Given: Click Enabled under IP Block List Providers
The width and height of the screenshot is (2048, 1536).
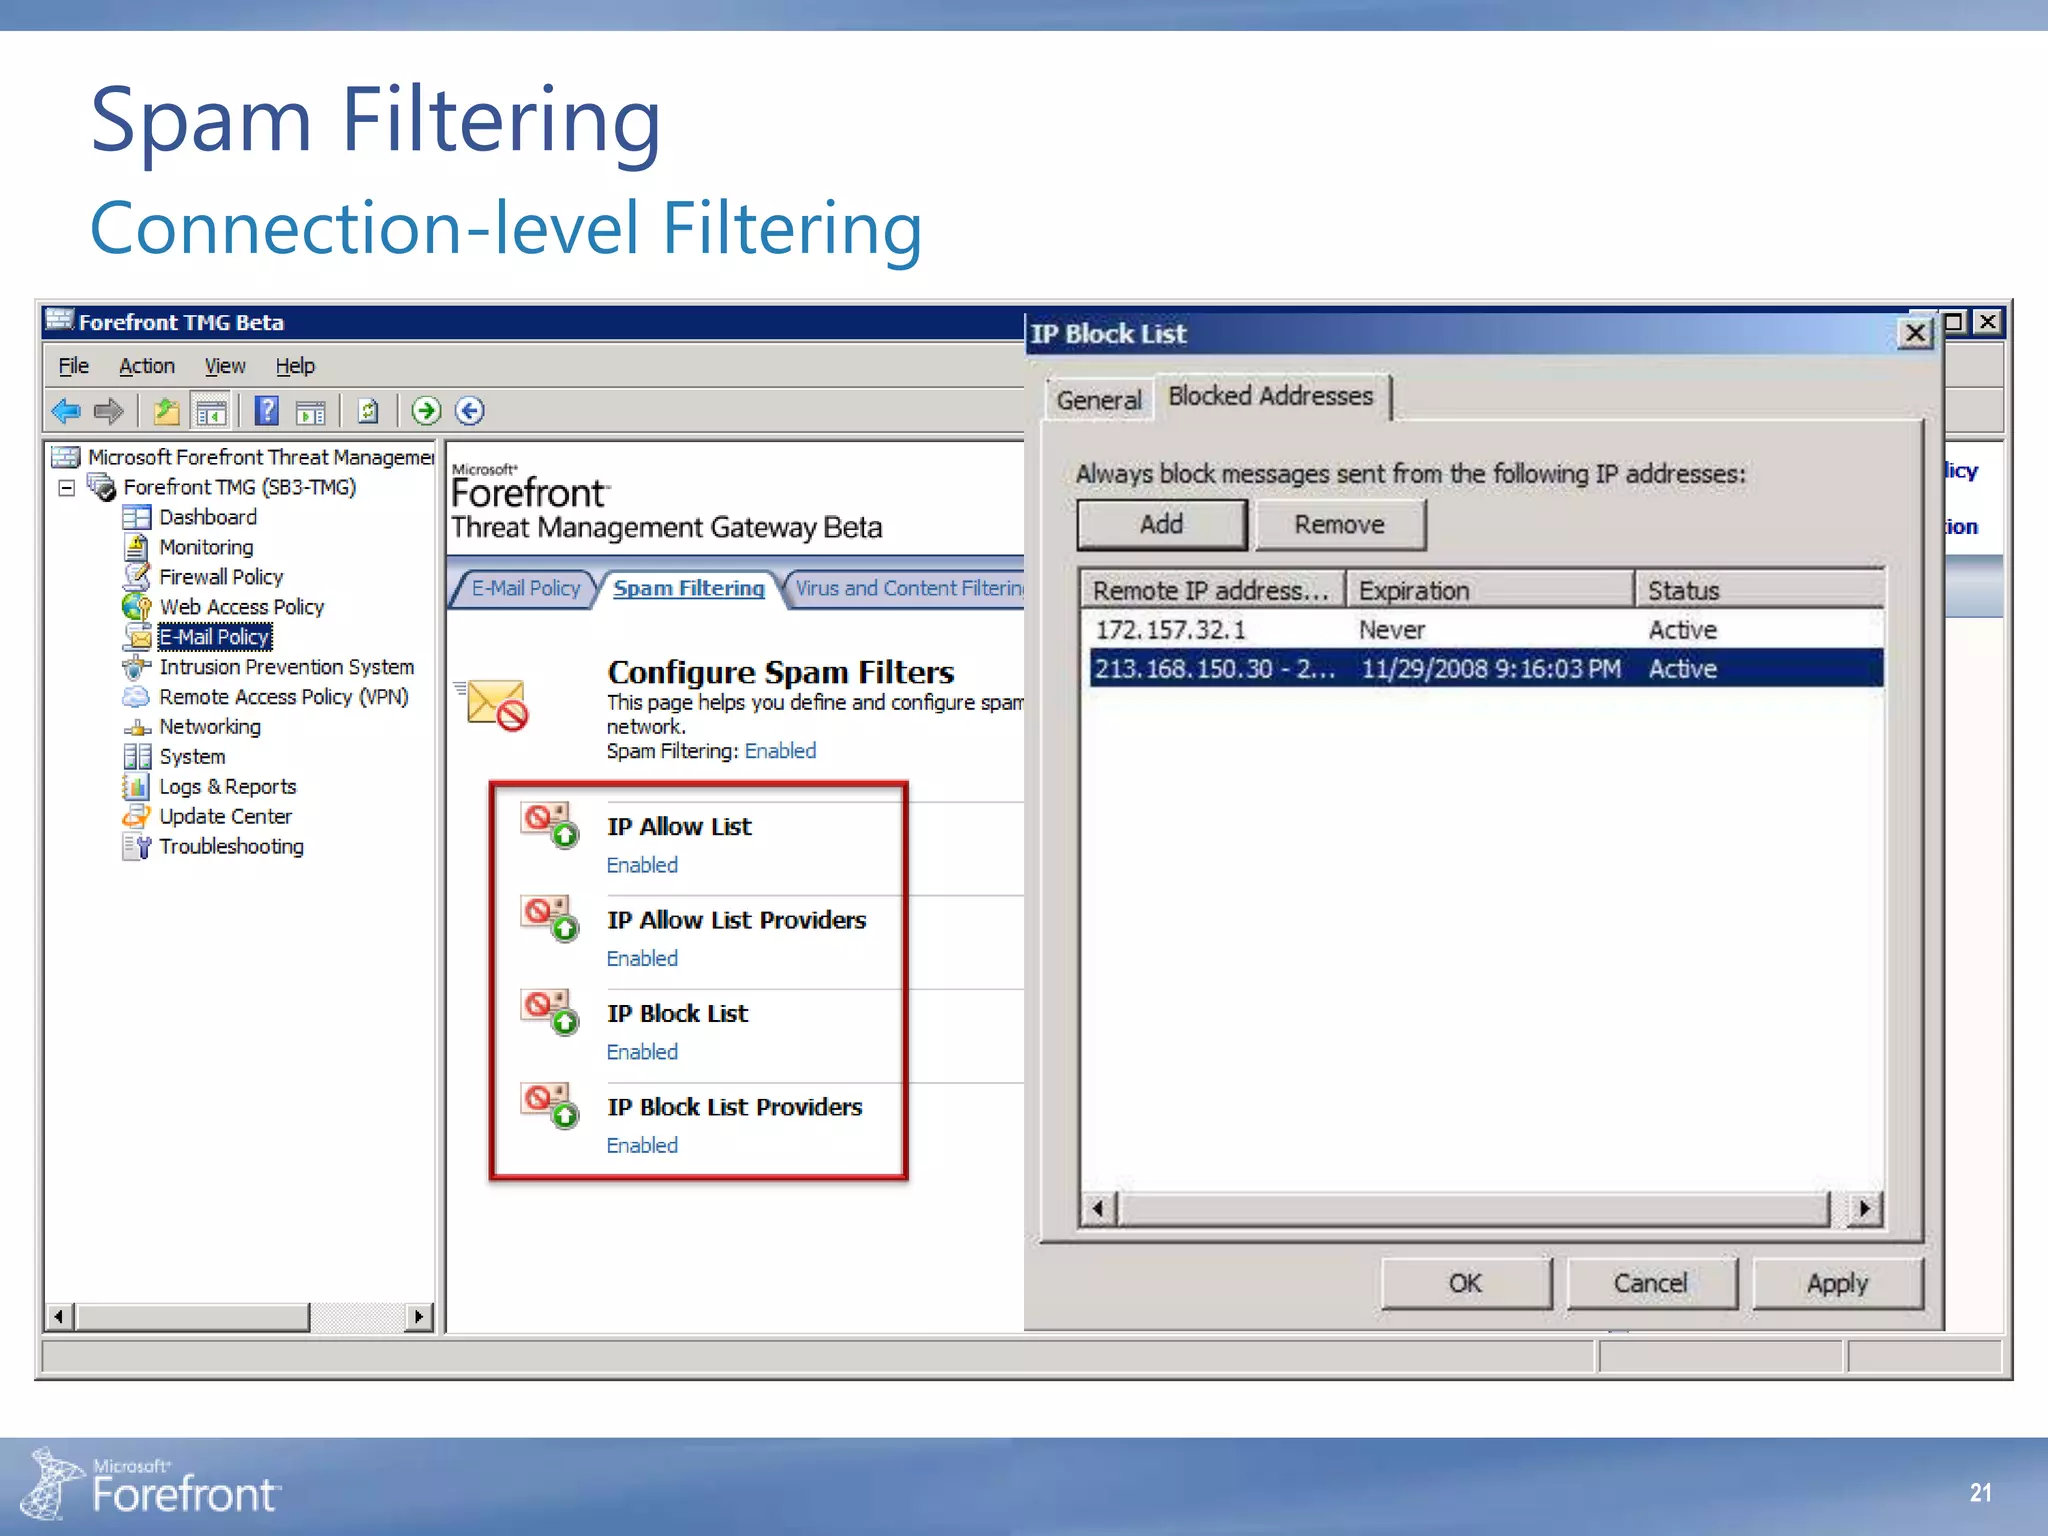Looking at the screenshot, I should (x=642, y=1145).
